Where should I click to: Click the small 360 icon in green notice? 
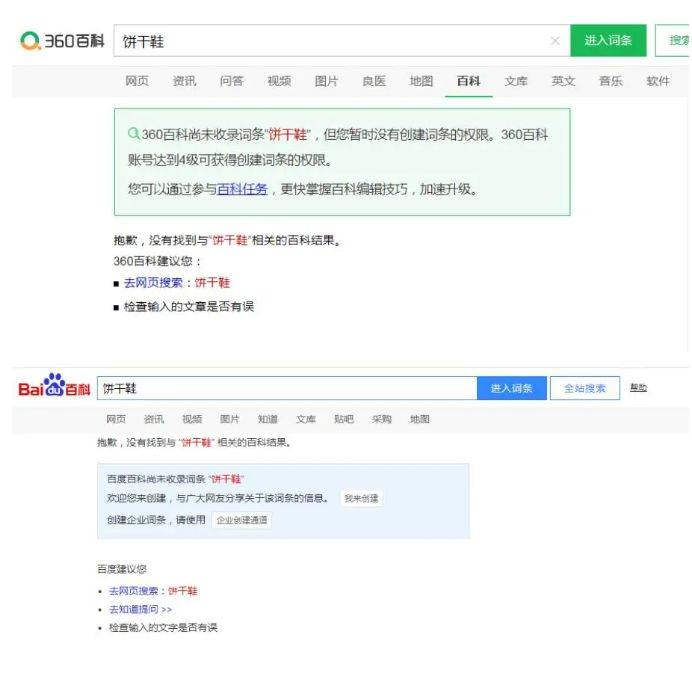point(133,133)
